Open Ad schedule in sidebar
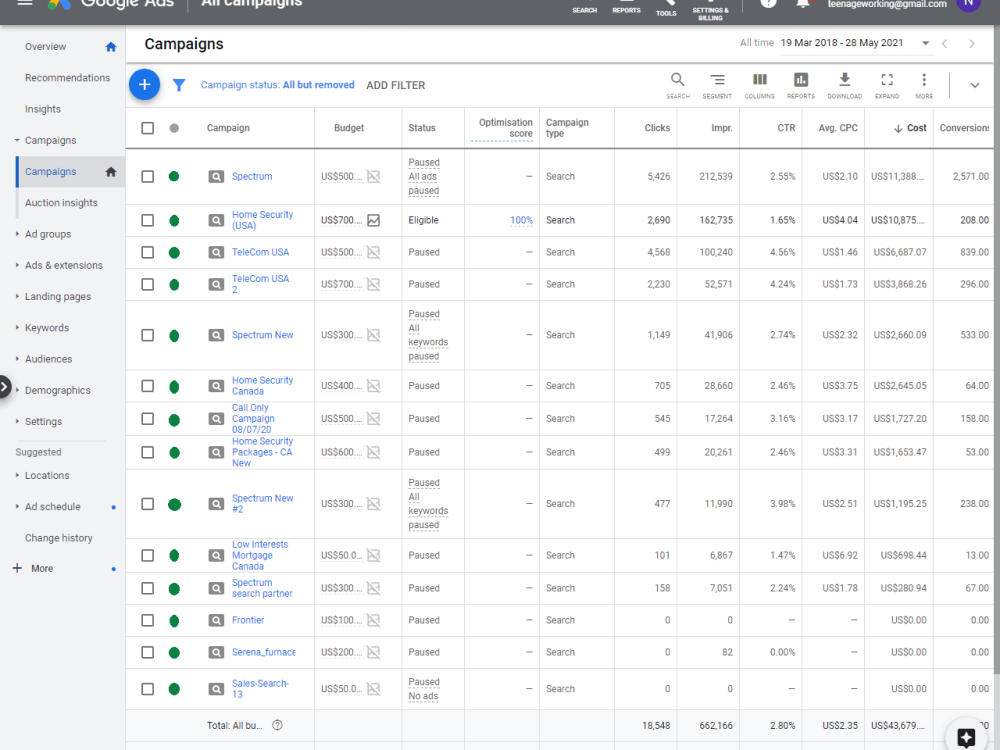The image size is (1000, 750). tap(52, 506)
